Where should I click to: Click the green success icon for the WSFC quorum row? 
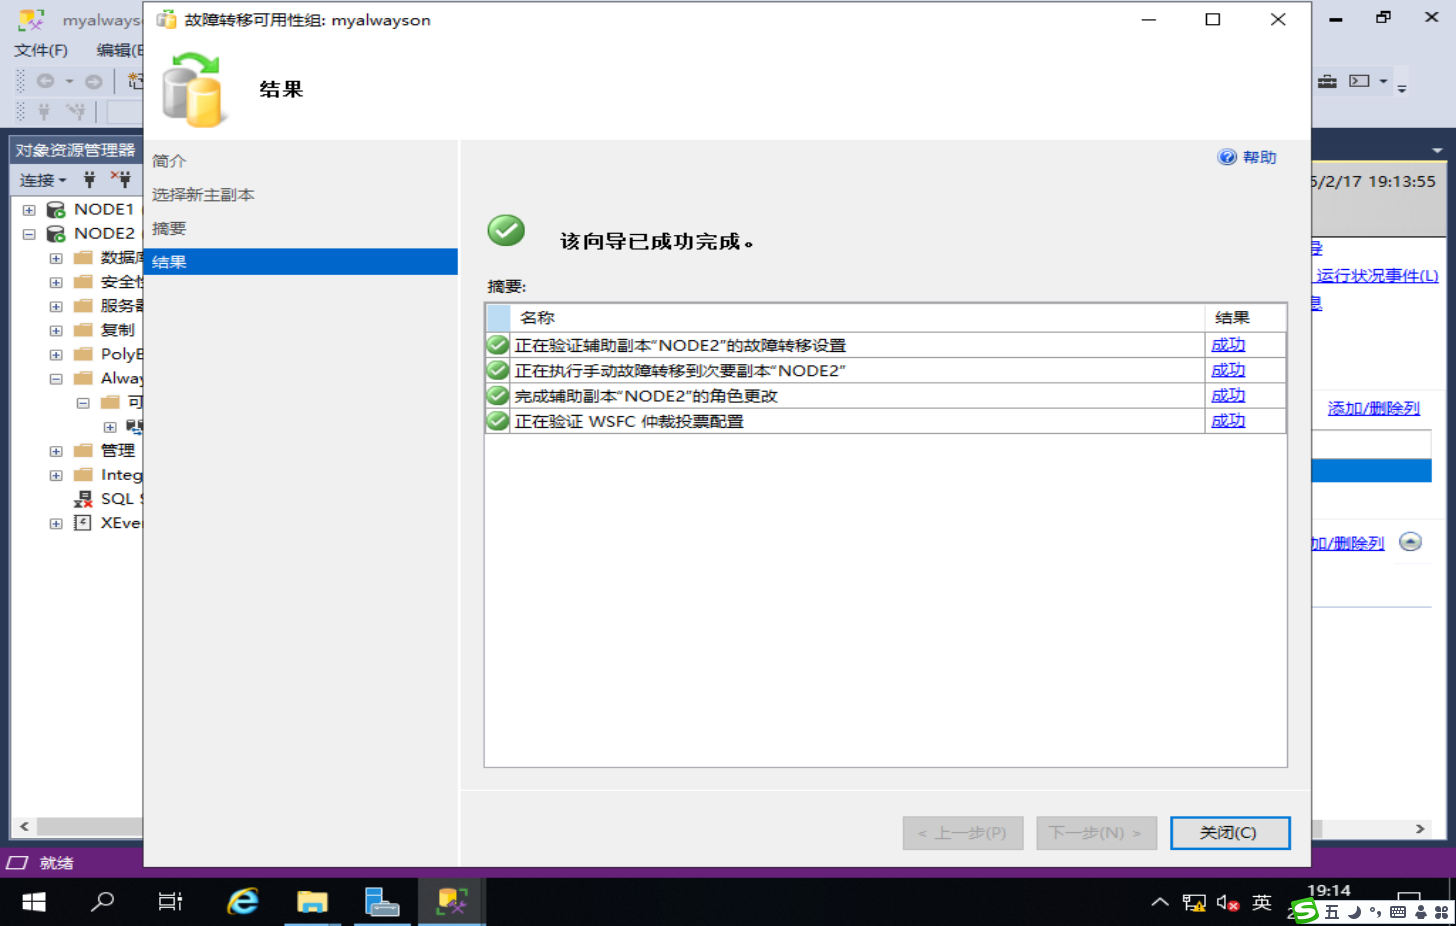click(x=497, y=421)
